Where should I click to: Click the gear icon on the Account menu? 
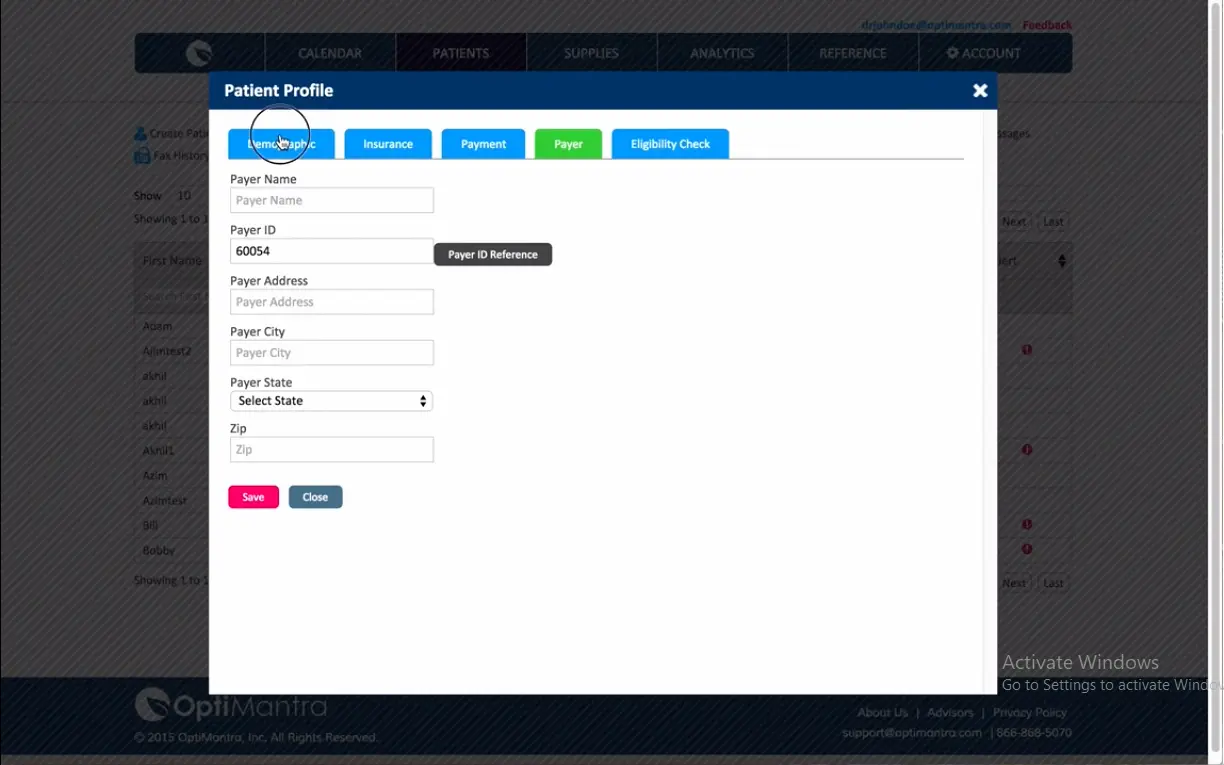[953, 53]
